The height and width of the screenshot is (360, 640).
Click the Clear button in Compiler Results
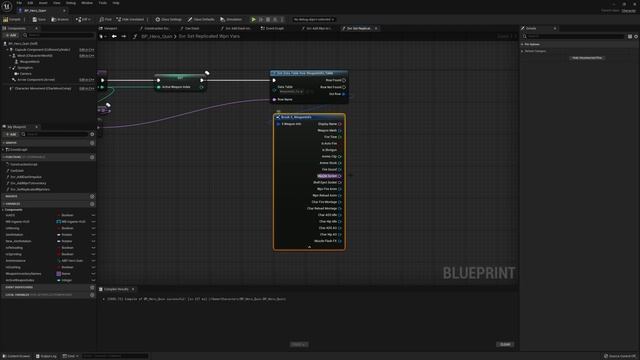coord(505,344)
